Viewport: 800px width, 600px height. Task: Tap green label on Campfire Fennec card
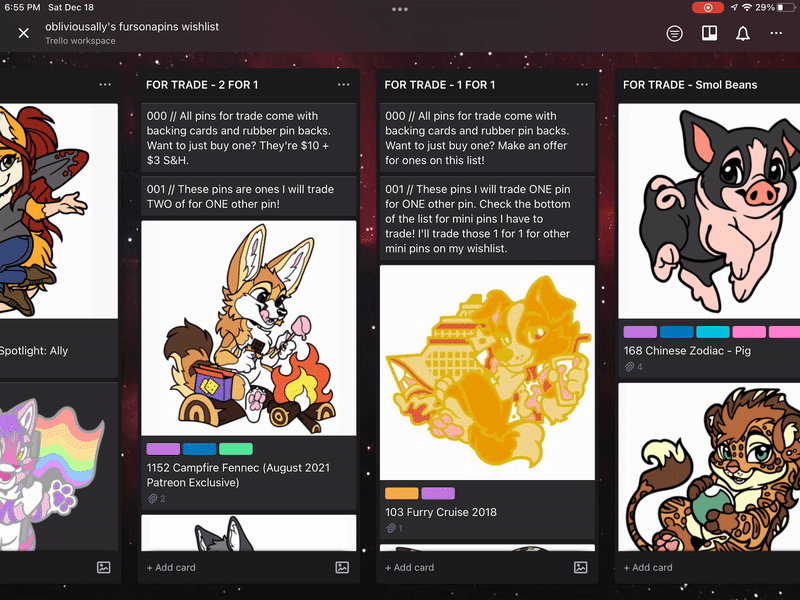tap(235, 449)
